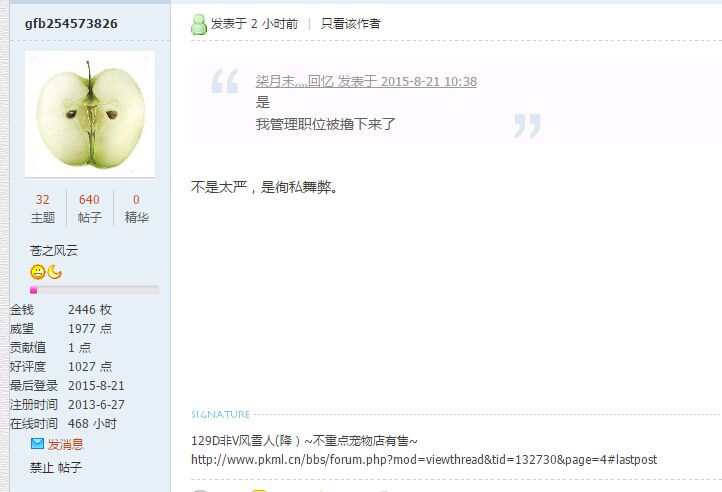
Task: Click the green user icon beside post time
Action: pos(199,24)
